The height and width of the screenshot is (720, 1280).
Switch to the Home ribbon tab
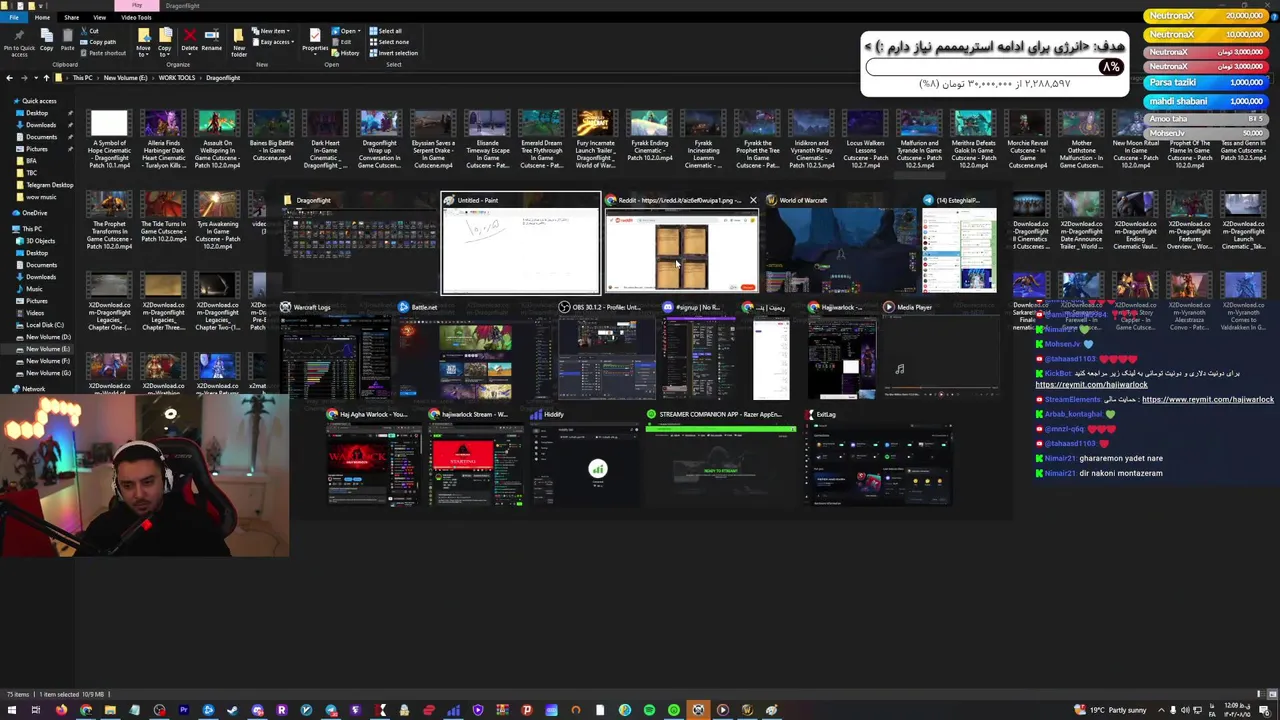(x=42, y=17)
